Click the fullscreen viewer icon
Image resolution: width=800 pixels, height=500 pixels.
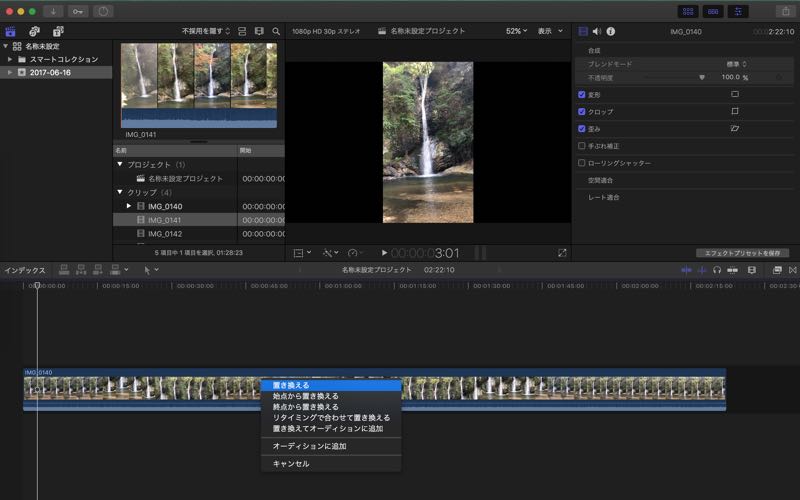click(x=562, y=253)
